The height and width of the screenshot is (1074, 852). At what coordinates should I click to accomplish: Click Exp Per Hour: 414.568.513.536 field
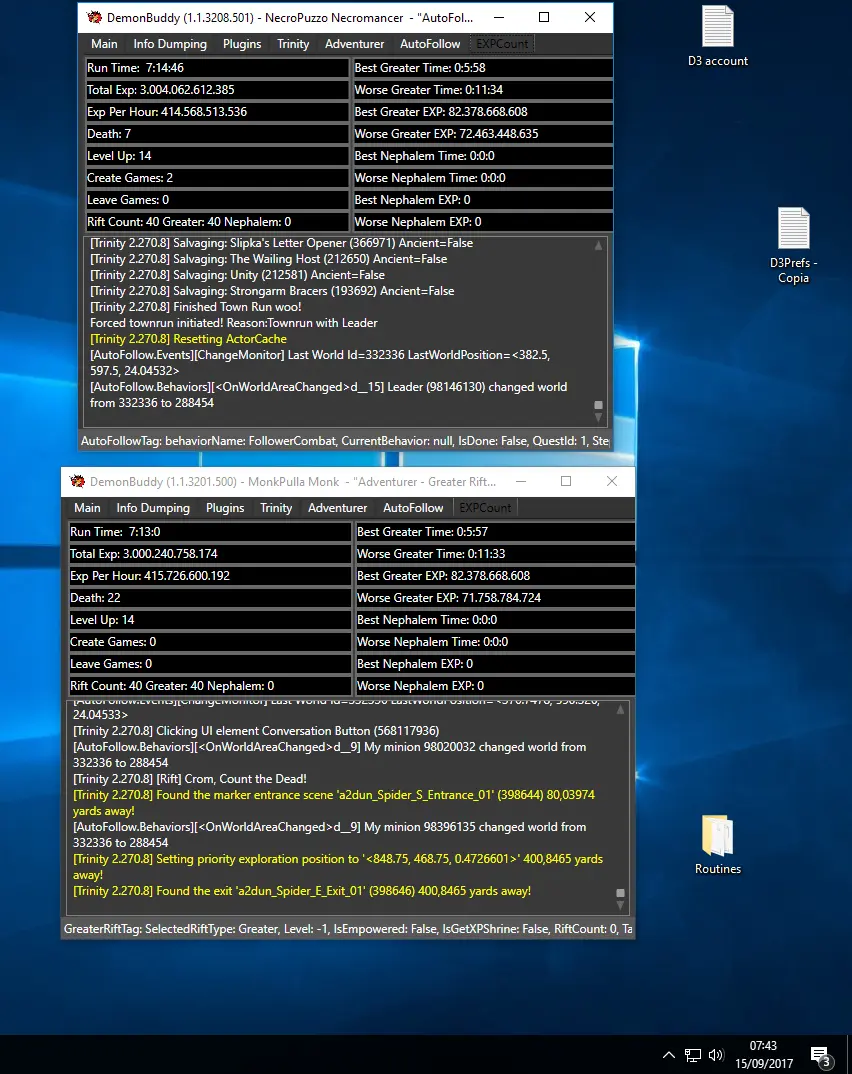coord(217,112)
